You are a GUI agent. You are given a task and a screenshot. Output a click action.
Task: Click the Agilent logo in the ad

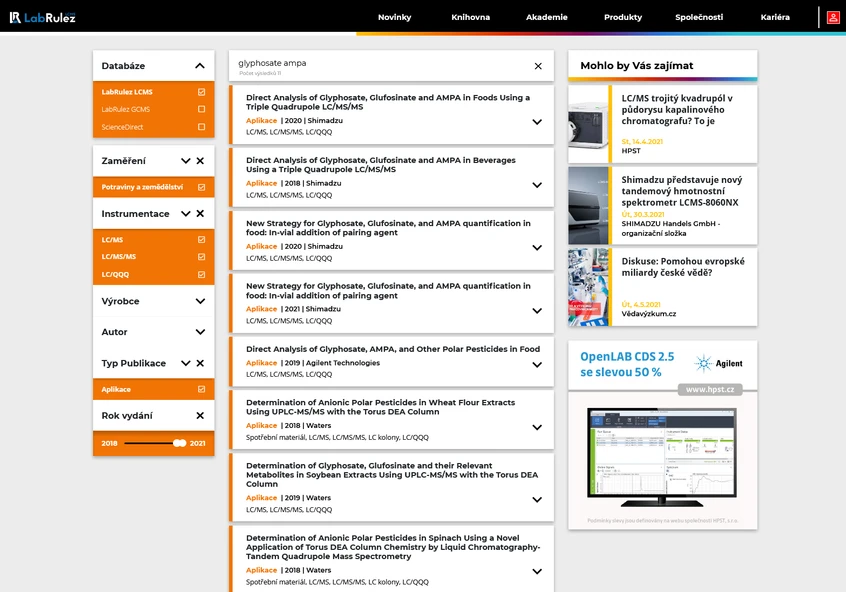[x=718, y=364]
